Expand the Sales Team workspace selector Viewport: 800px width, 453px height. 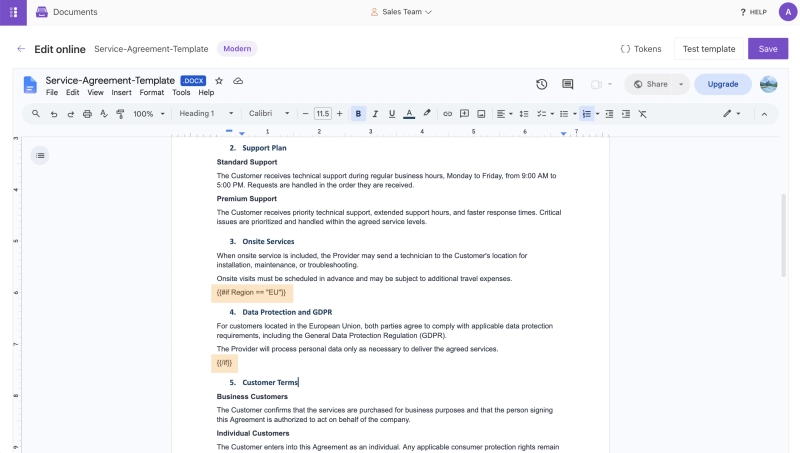coord(401,12)
